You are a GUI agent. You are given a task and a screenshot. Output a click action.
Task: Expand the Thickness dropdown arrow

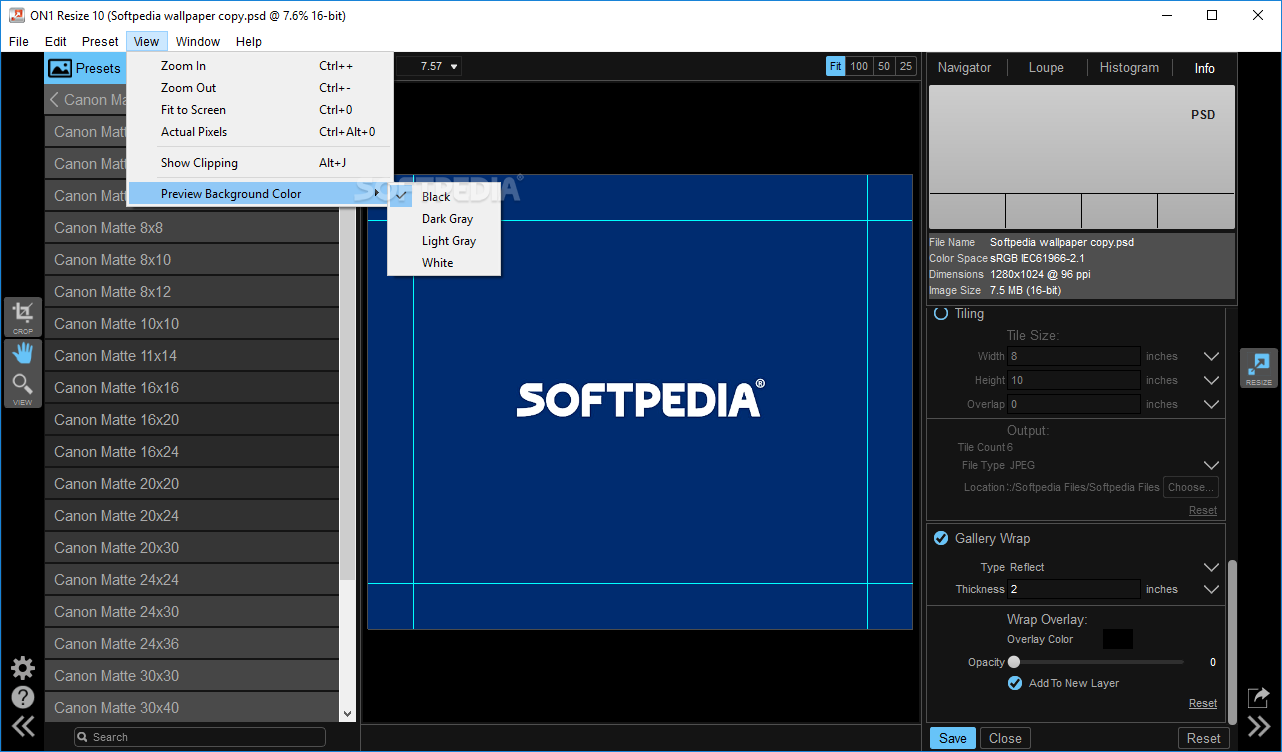pyautogui.click(x=1211, y=589)
